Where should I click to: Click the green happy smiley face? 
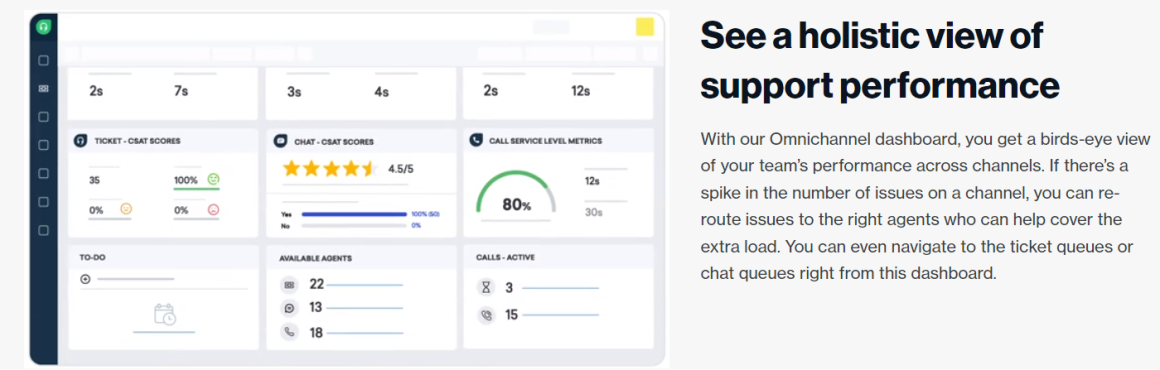click(214, 179)
